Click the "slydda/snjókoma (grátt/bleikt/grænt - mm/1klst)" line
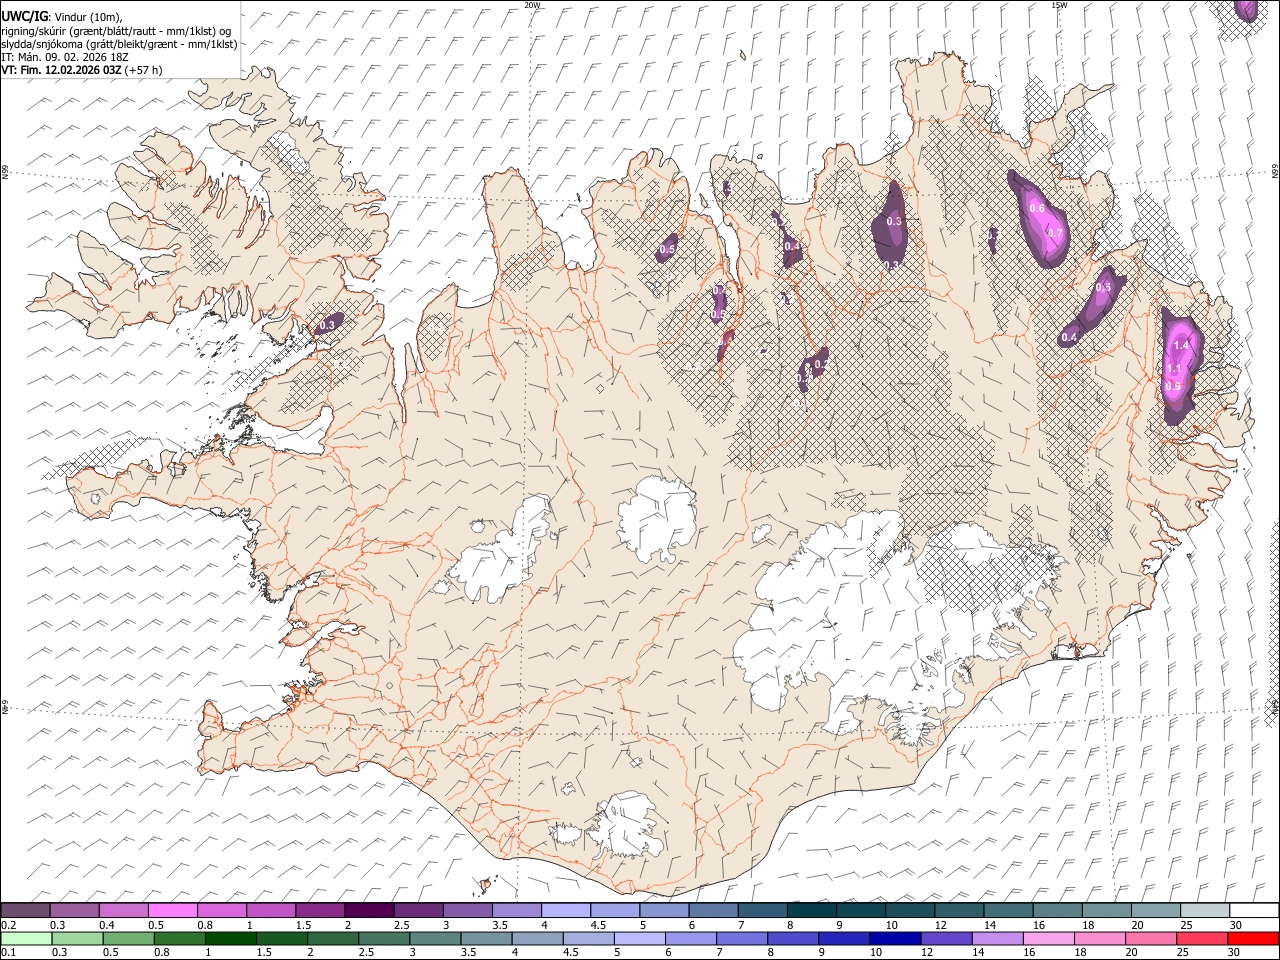1280x960 pixels. tap(119, 43)
